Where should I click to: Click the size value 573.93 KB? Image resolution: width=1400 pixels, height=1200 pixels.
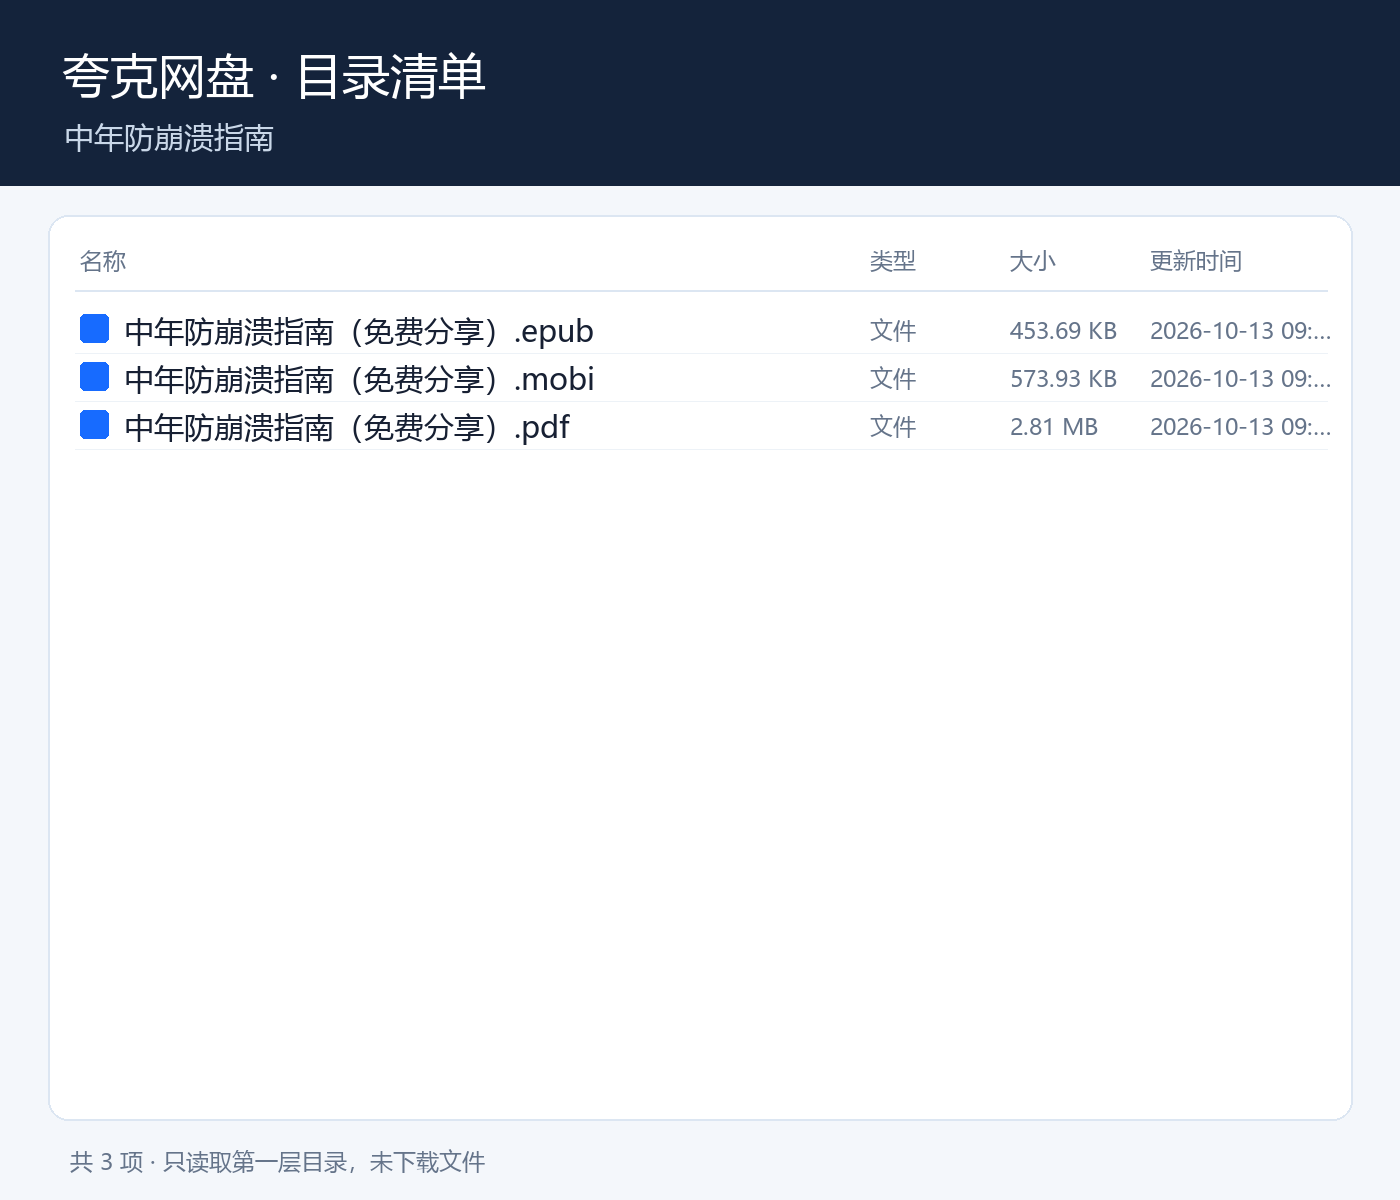[1063, 379]
